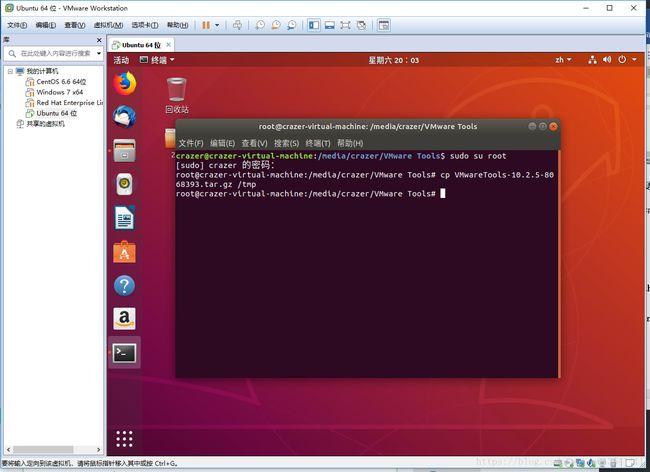This screenshot has height=472, width=650.
Task: Select the 回收站 trash icon on the desktop
Action: coord(177,96)
